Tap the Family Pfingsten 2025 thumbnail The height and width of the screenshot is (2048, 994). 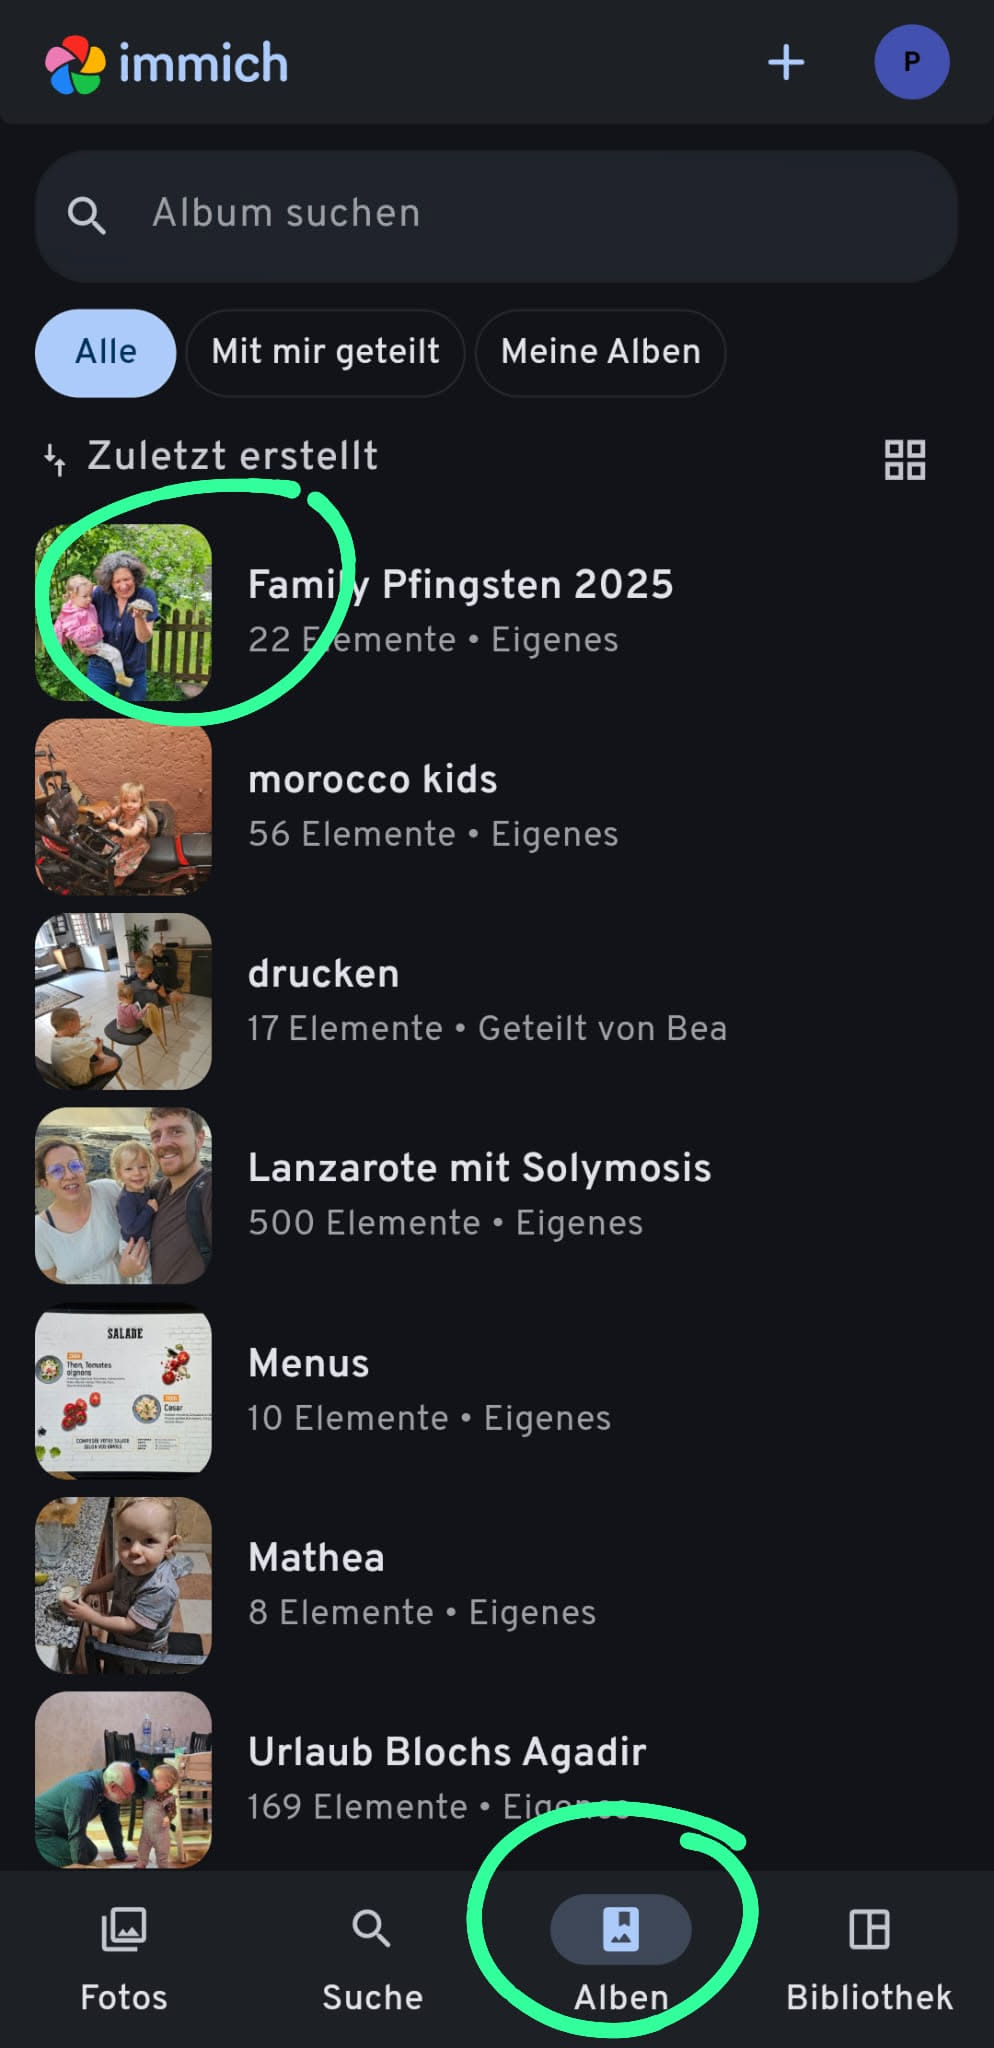pyautogui.click(x=124, y=612)
